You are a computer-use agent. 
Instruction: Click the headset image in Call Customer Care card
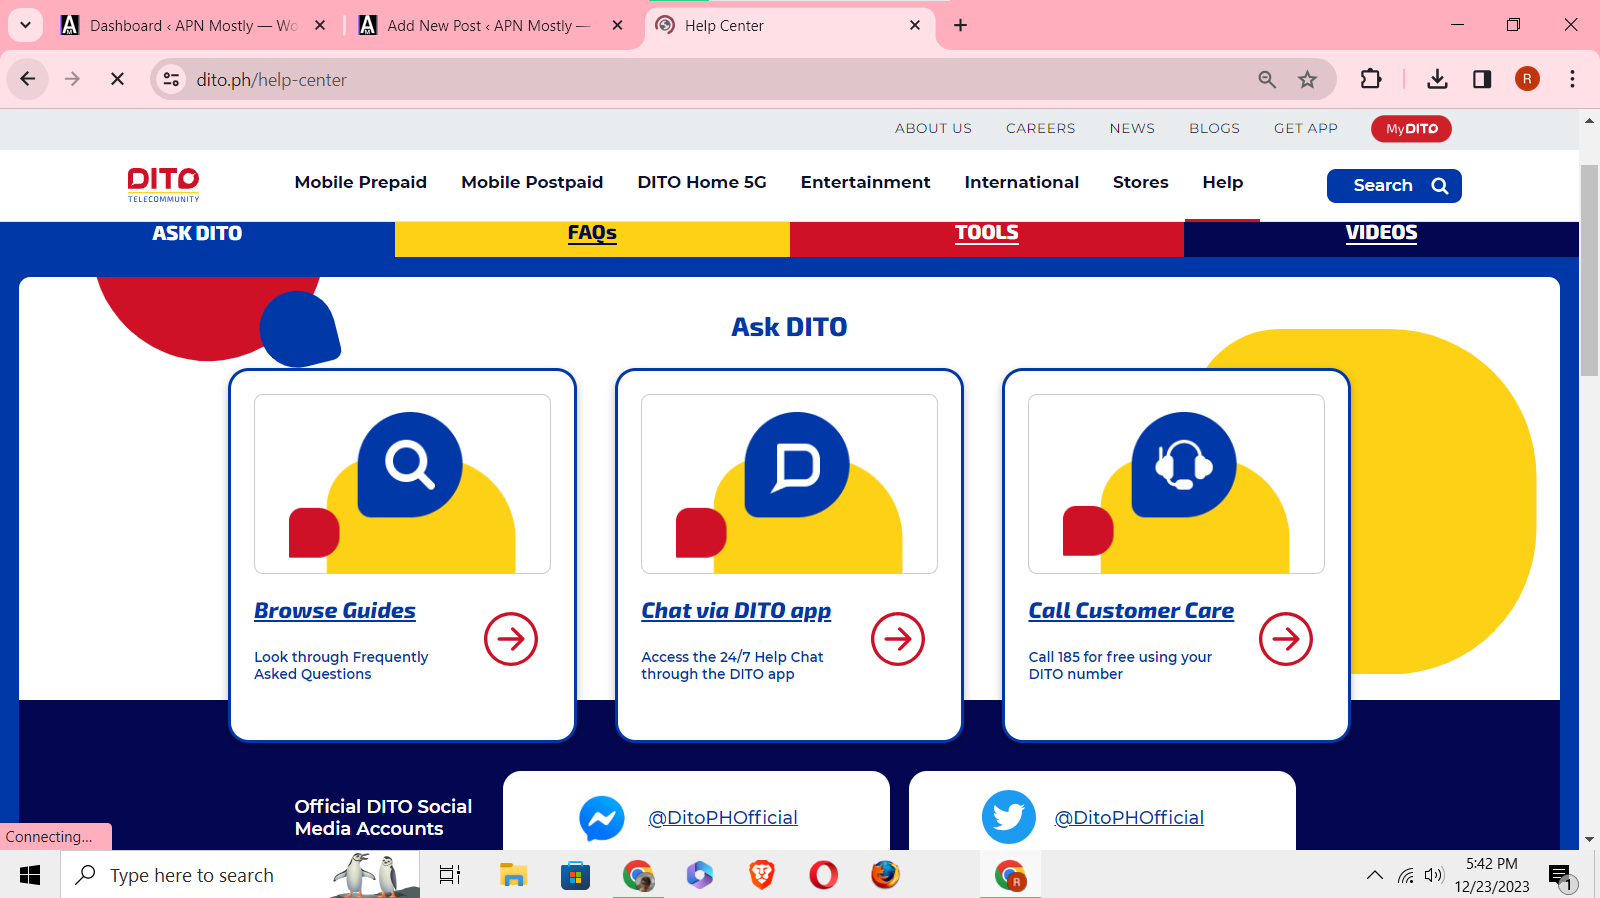coord(1176,484)
